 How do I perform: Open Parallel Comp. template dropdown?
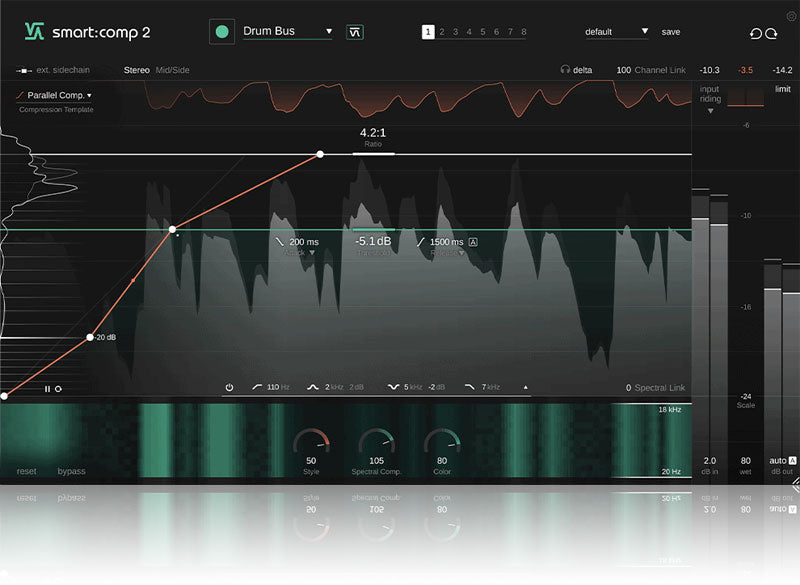click(59, 95)
